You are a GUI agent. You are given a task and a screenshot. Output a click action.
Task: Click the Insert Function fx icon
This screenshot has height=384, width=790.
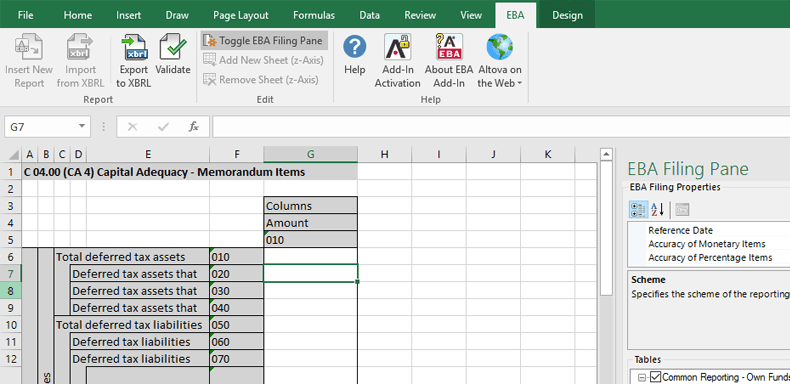(x=193, y=127)
